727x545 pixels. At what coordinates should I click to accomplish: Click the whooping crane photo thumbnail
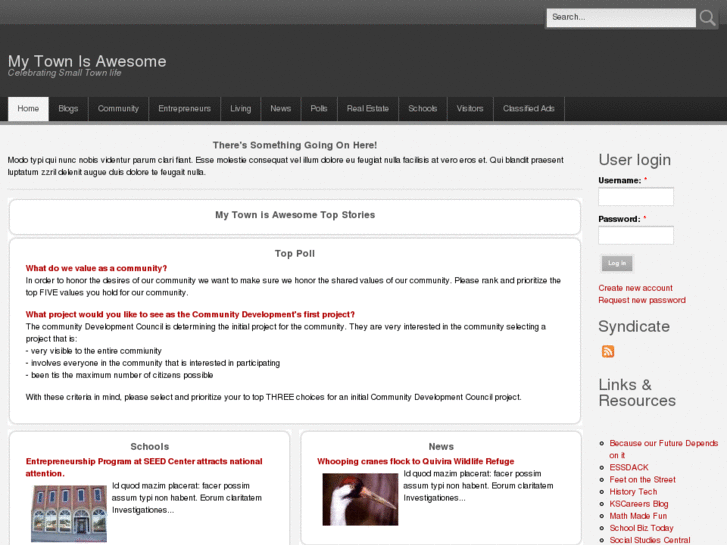click(360, 499)
